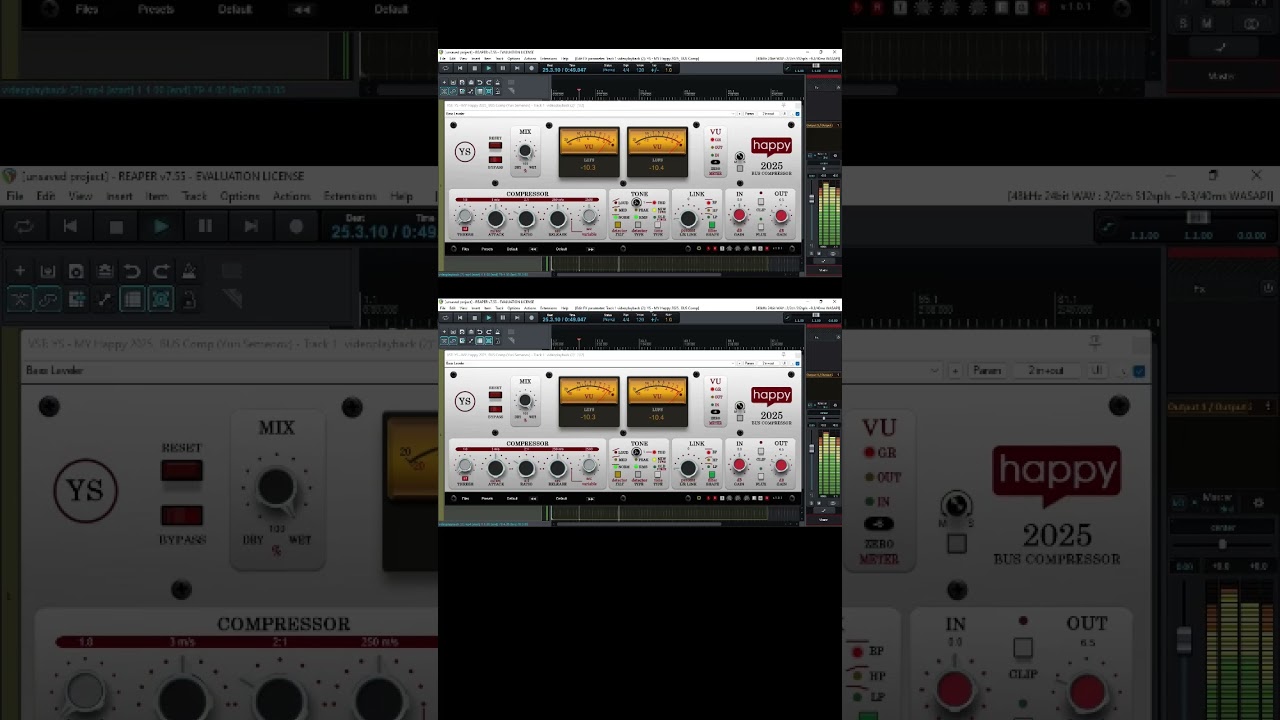Open the large blurred View menu in background

click(x=80, y=196)
